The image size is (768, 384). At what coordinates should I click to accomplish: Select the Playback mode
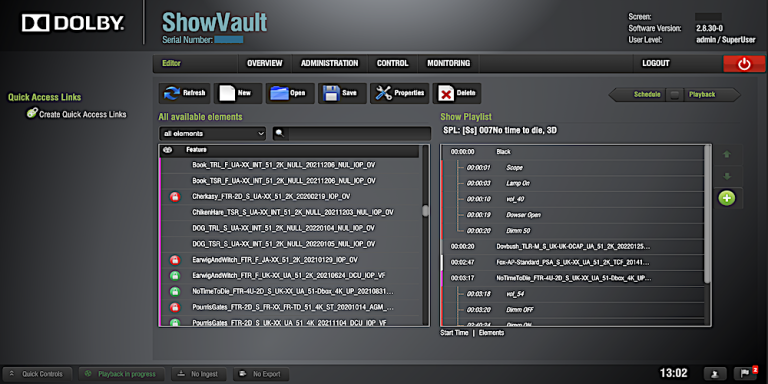click(x=702, y=95)
